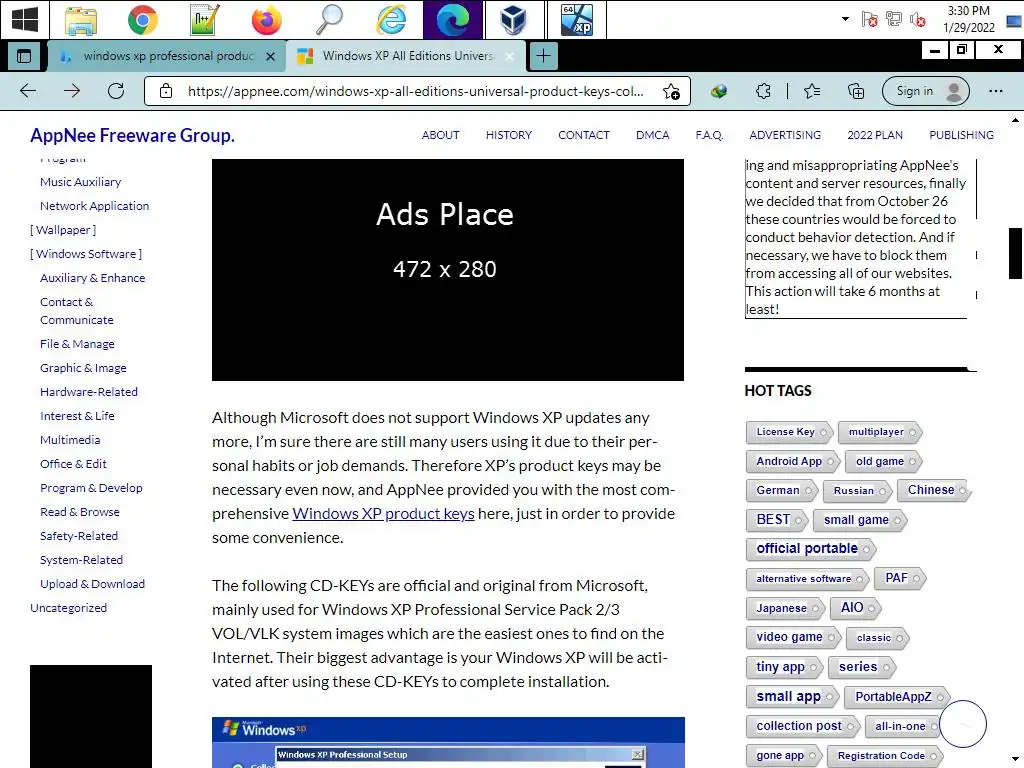1024x768 pixels.
Task: Click the appnee.com address bar
Action: coord(415,91)
